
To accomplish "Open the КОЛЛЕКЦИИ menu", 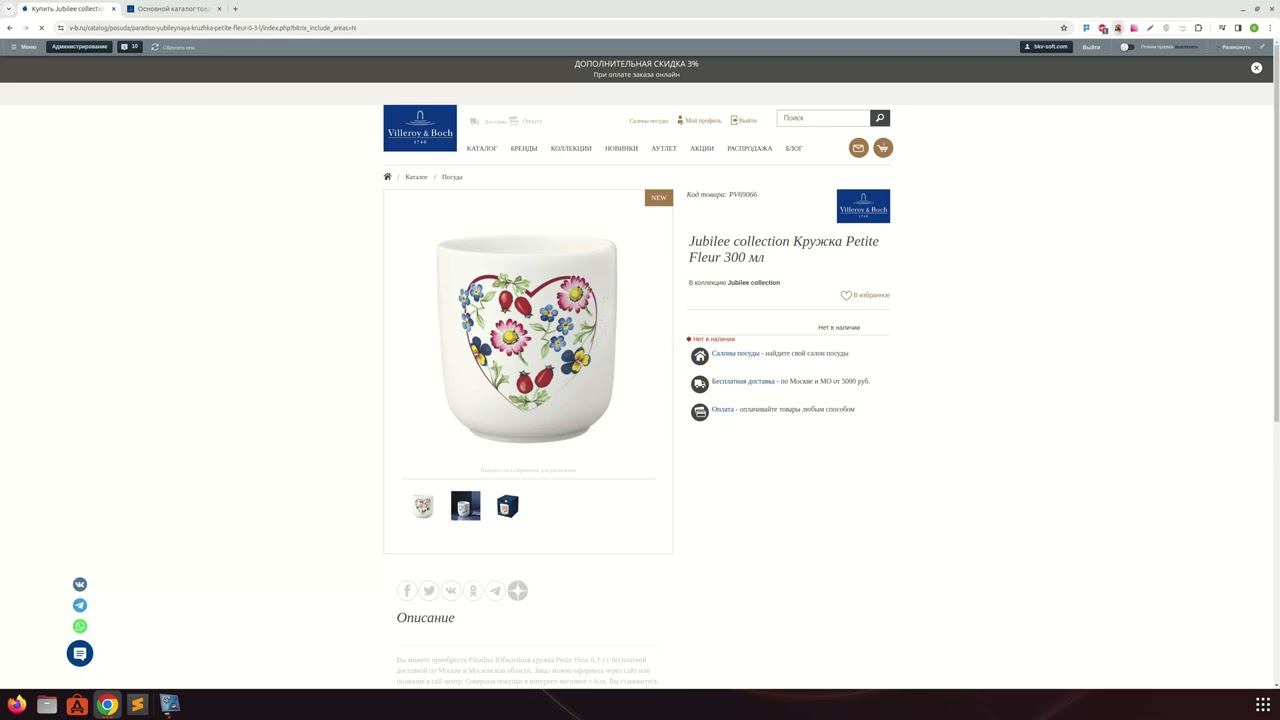I will click(x=571, y=148).
